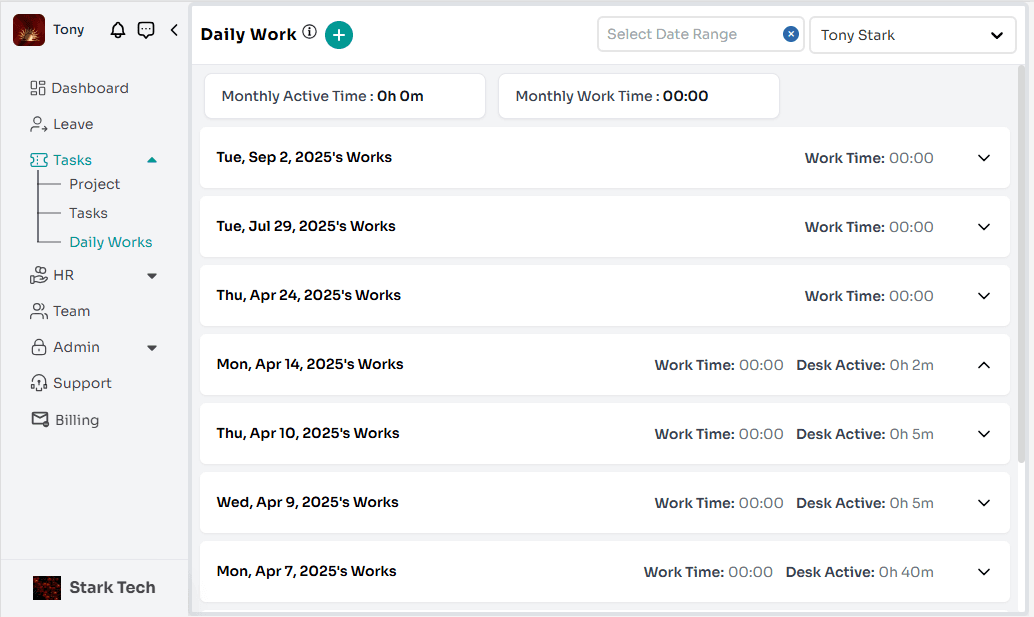The image size is (1034, 617).
Task: Open messages using the chat icon
Action: point(146,30)
